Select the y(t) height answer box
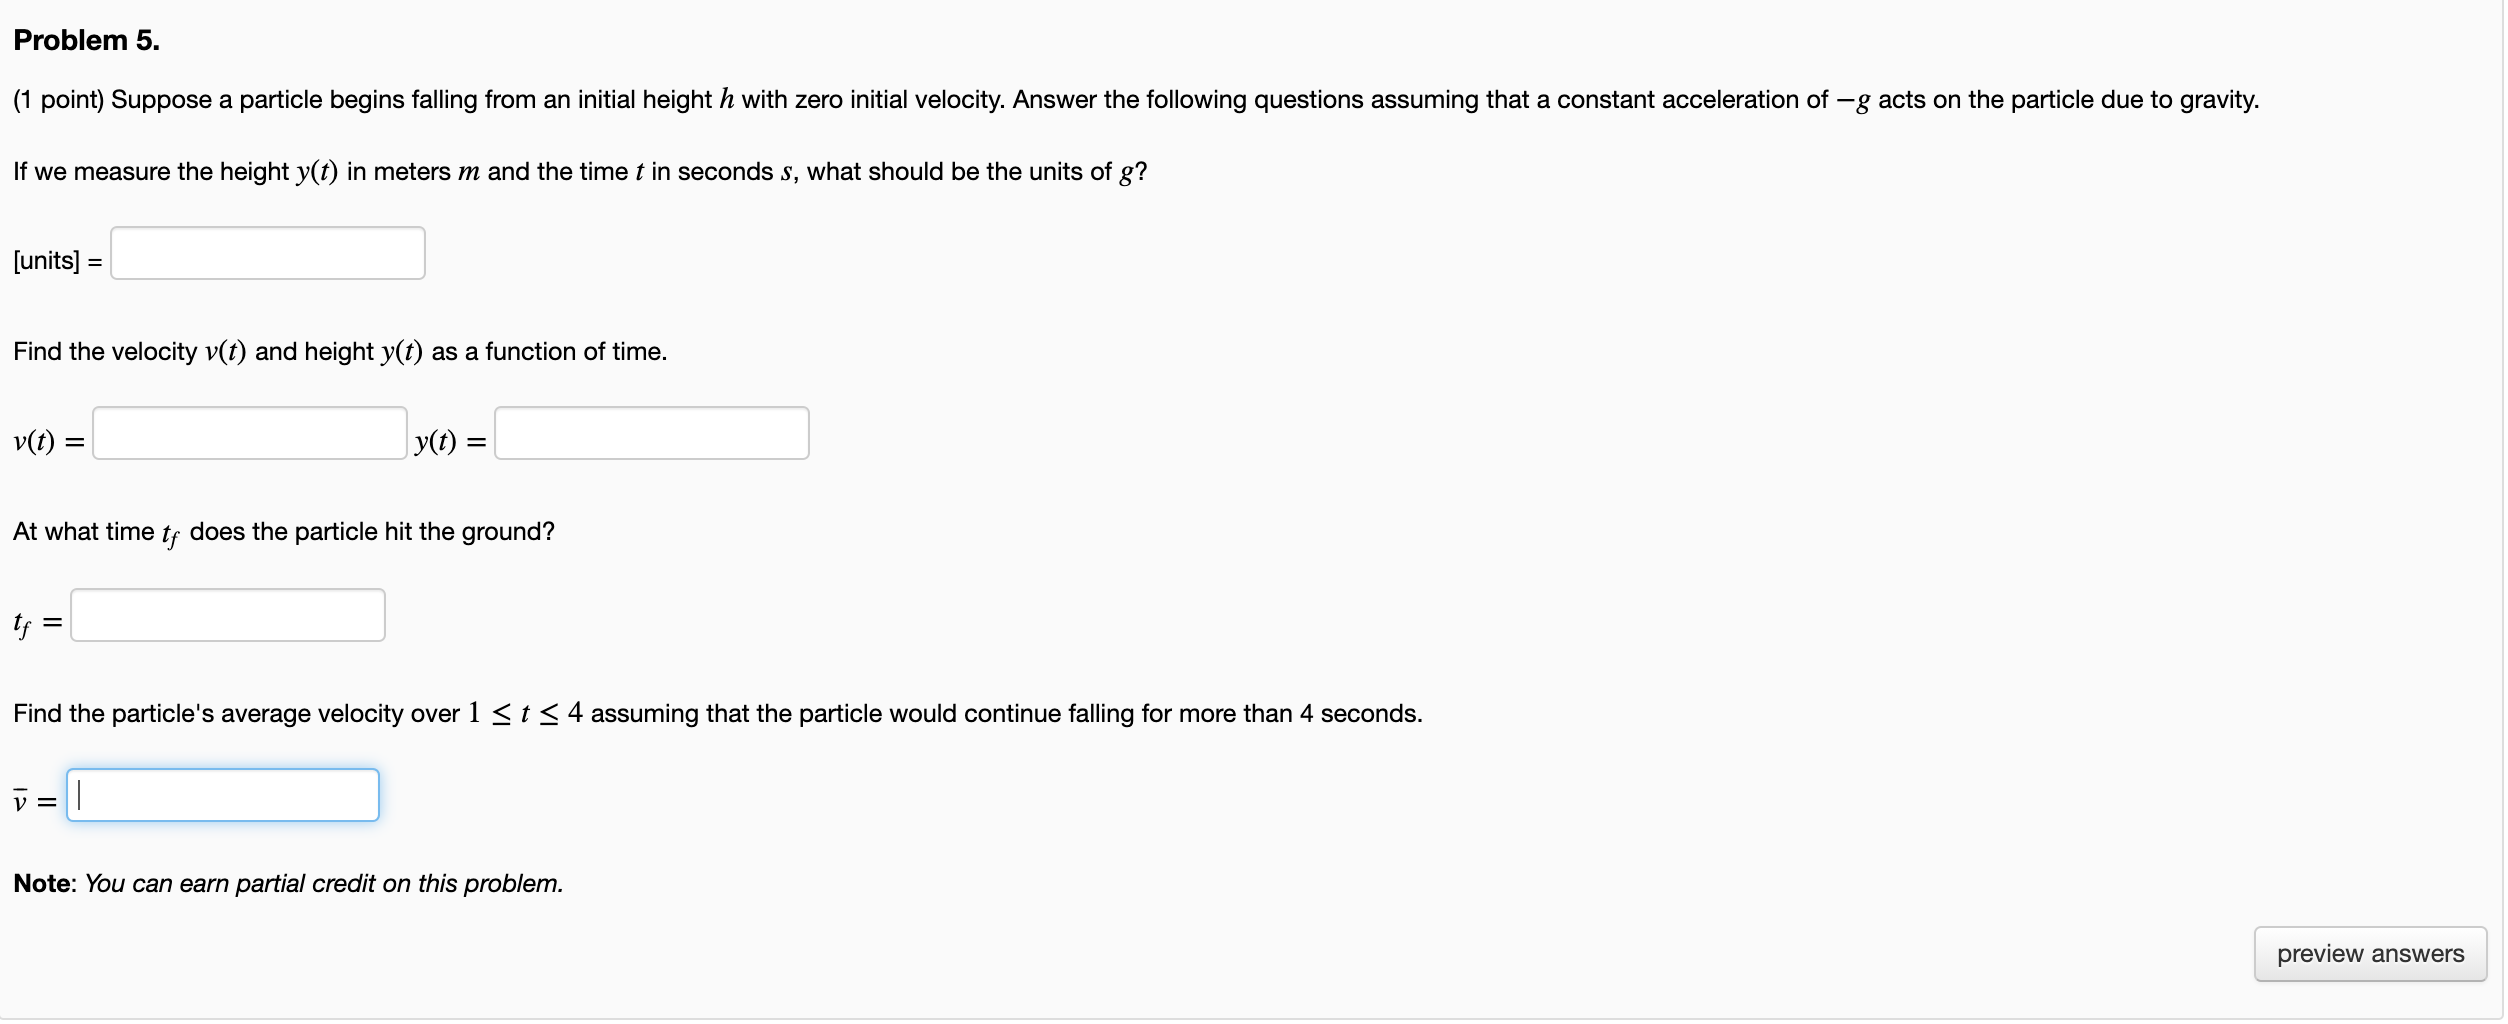2508x1024 pixels. coord(651,433)
